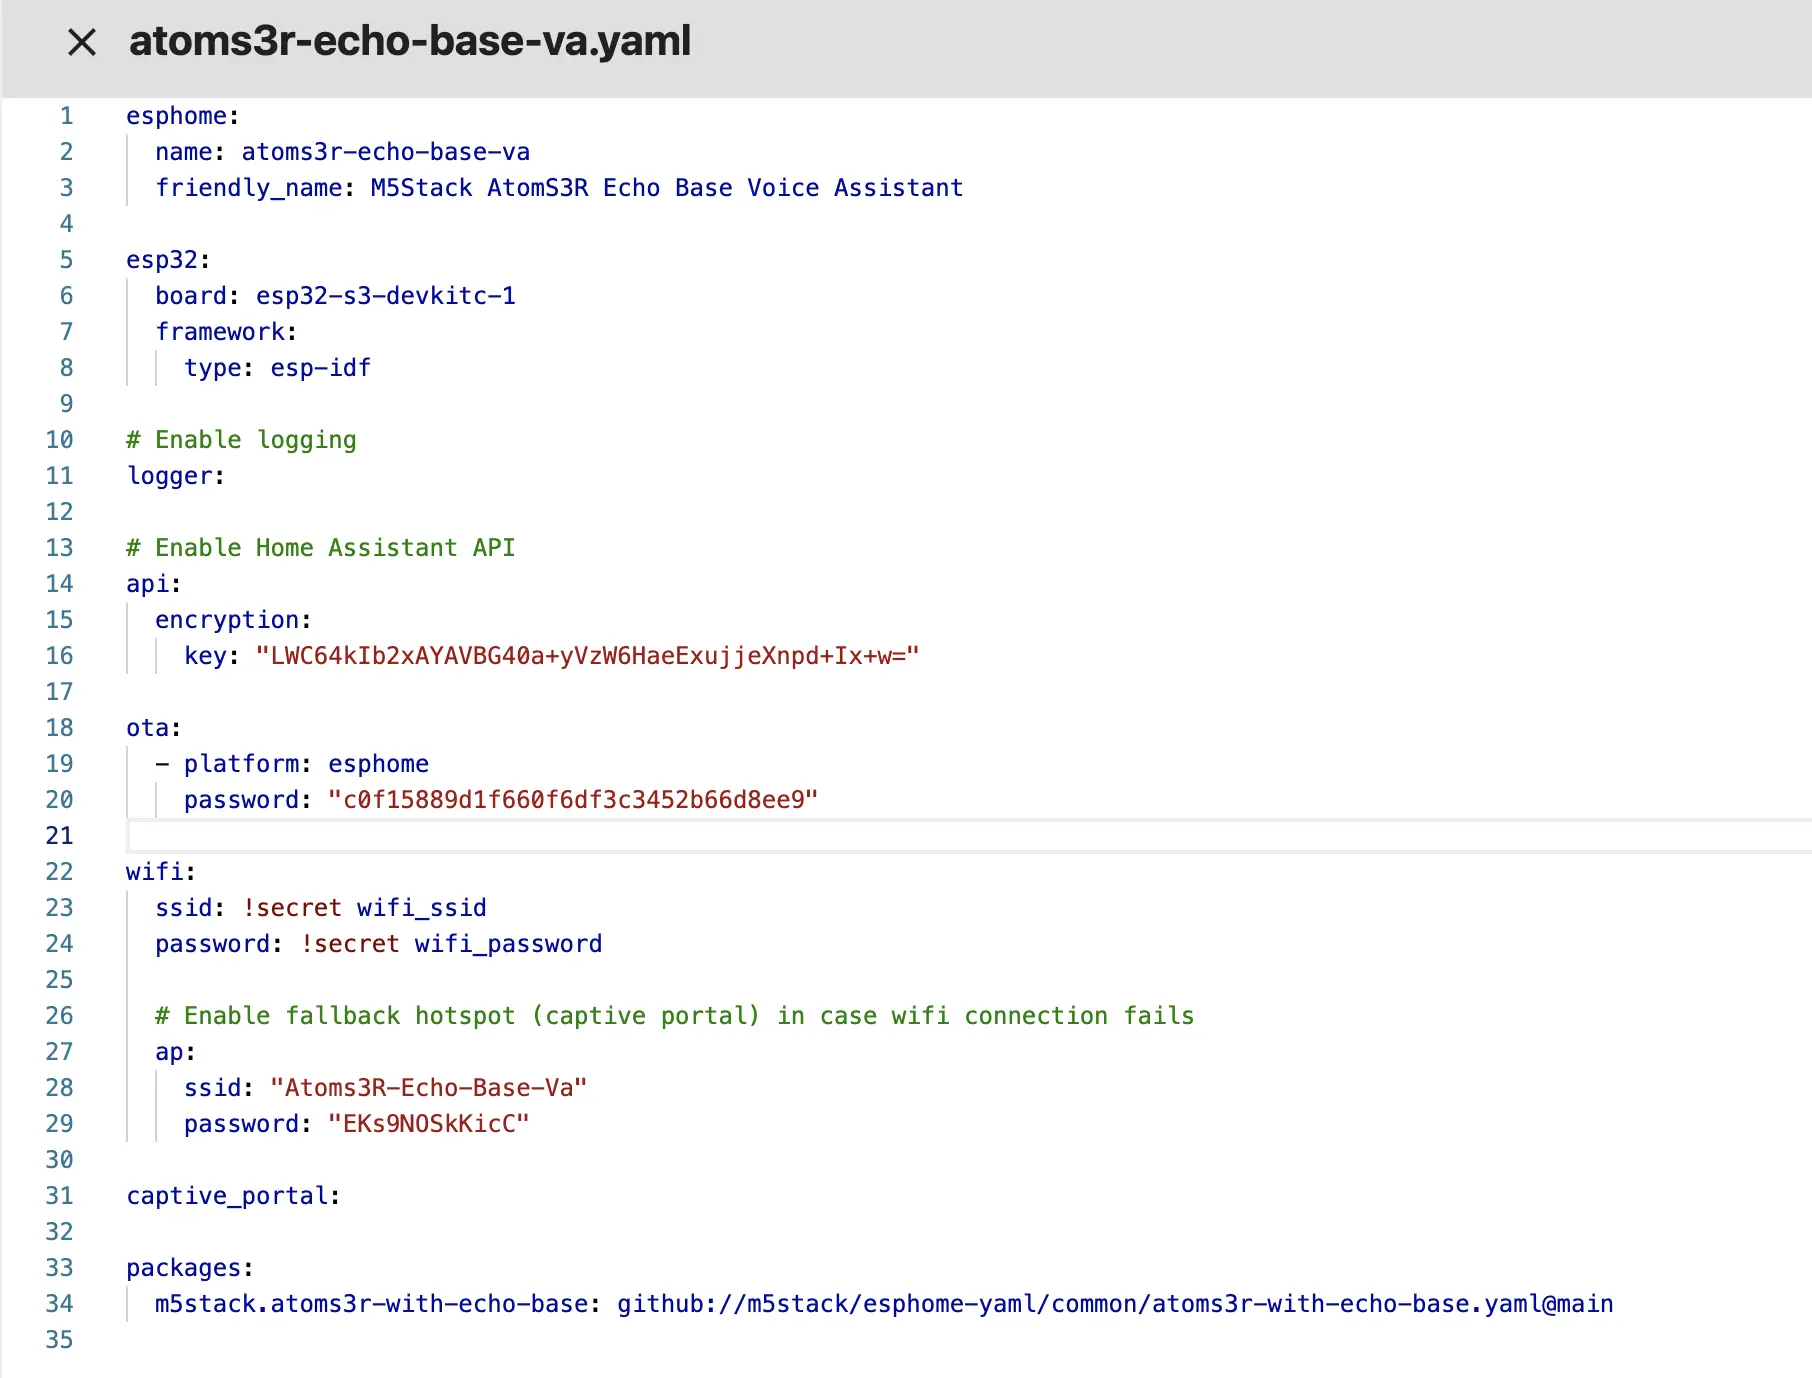Viewport: 1812px width, 1378px height.
Task: Click the '# Enable logging' comment
Action: click(241, 440)
